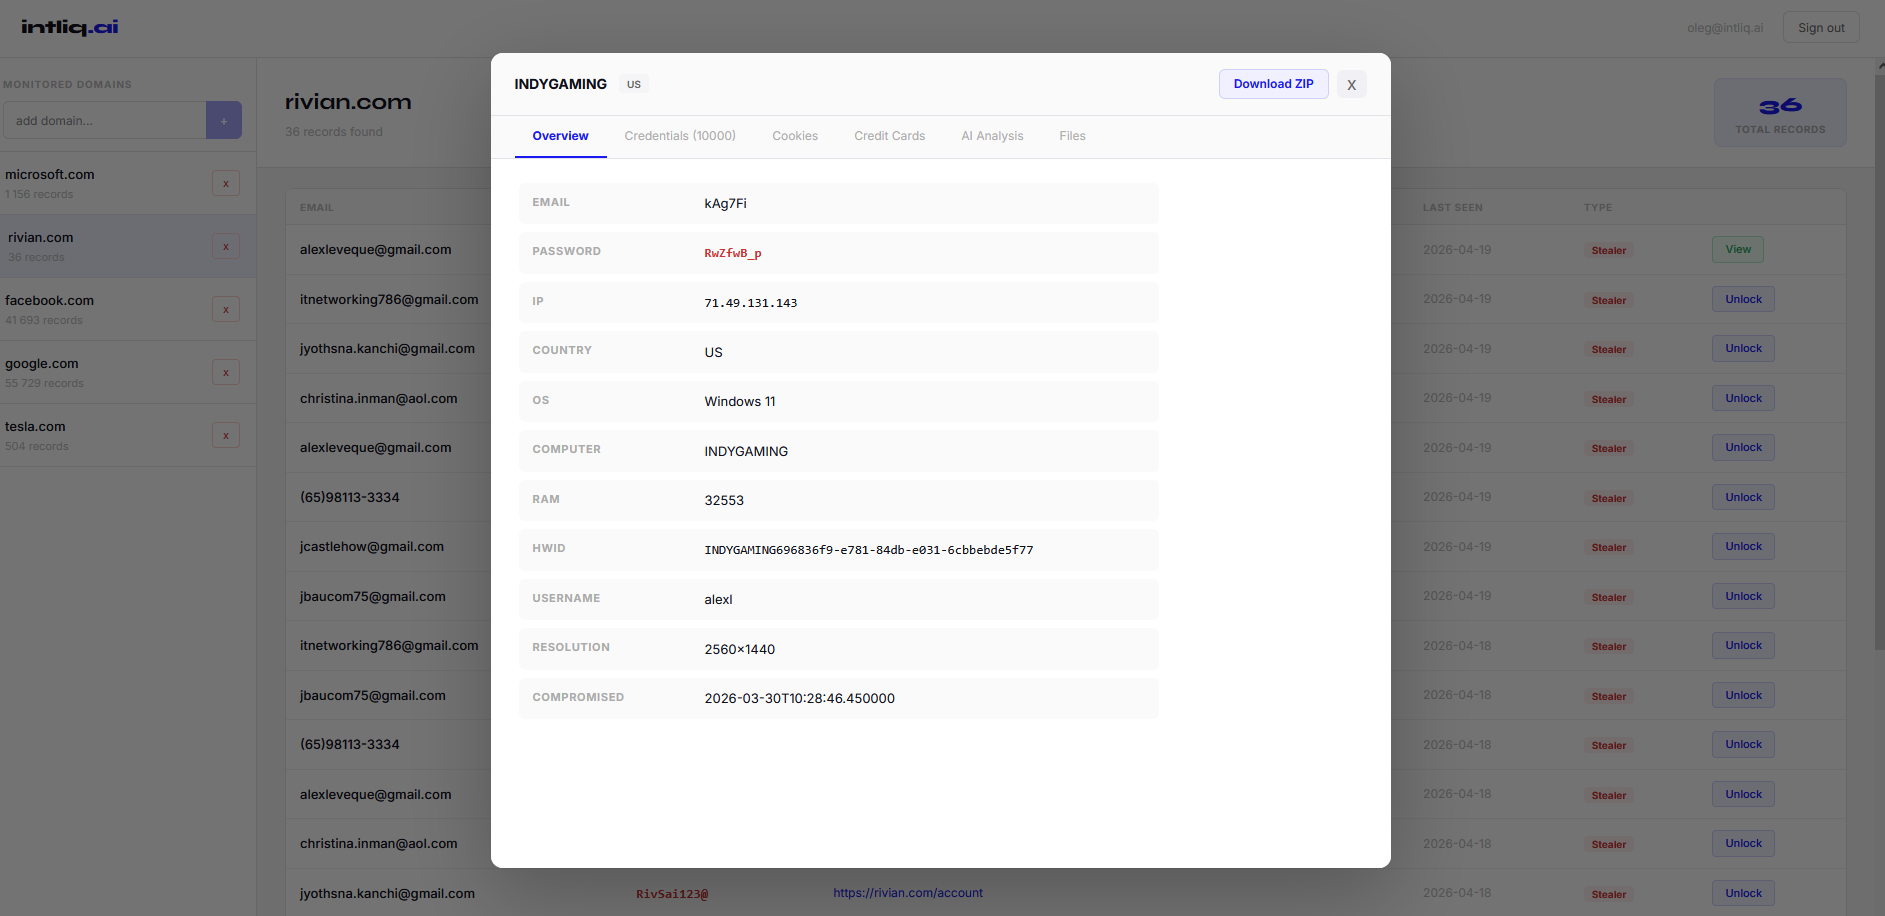
Task: Unlock the itnetworking786@gmail.com record
Action: [x=1742, y=298]
